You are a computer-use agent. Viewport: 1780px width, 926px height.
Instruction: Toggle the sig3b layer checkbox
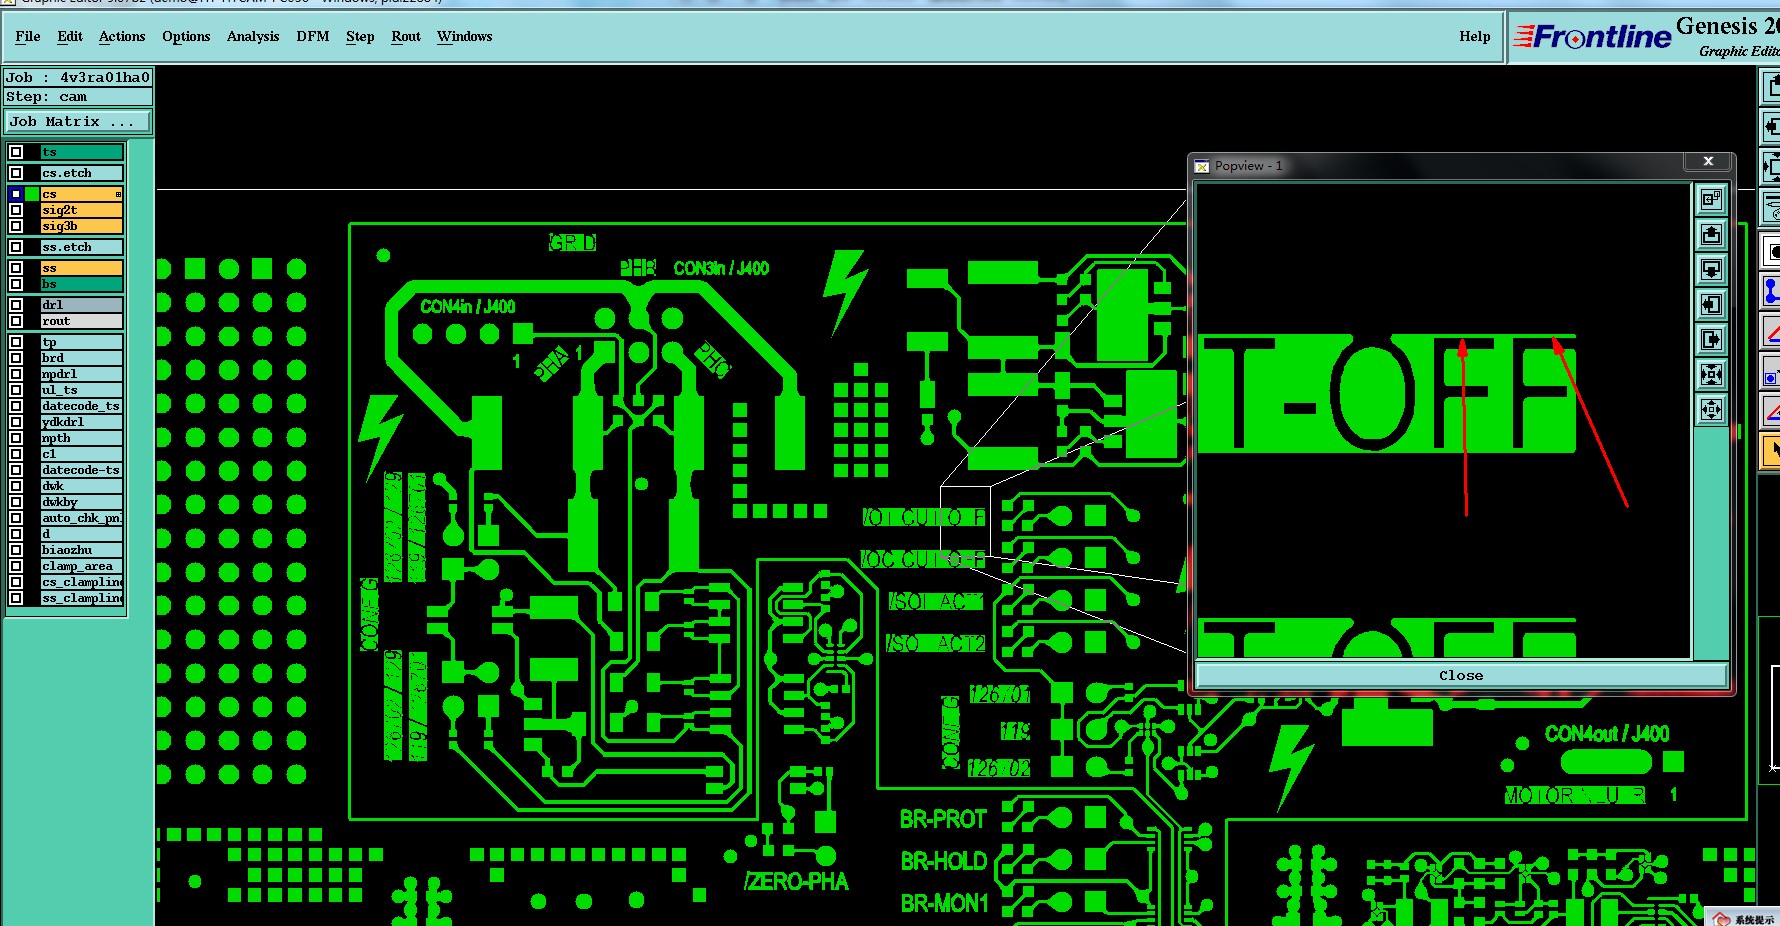coord(16,226)
